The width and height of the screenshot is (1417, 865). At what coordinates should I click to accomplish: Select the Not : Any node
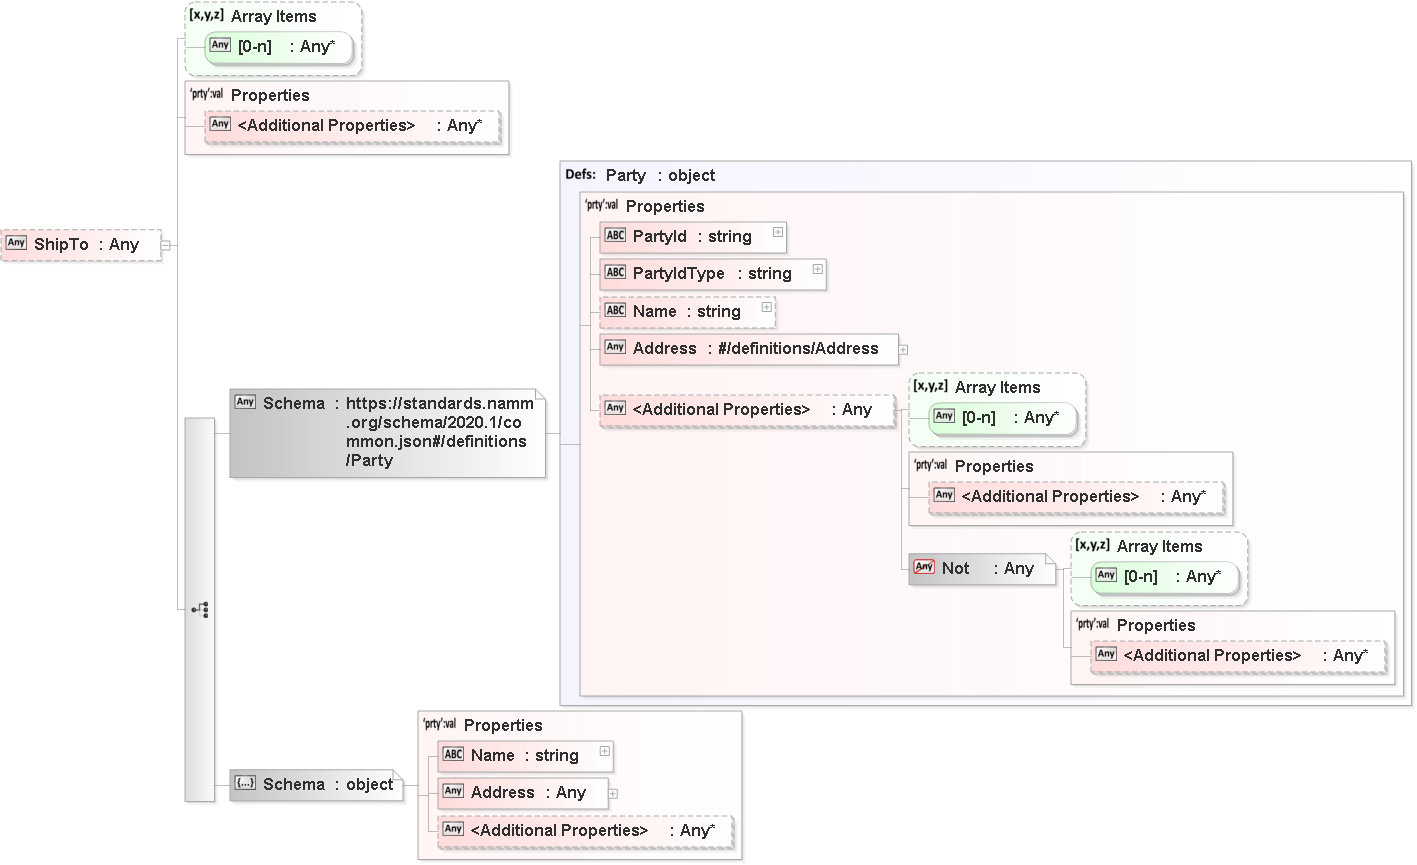(x=982, y=569)
